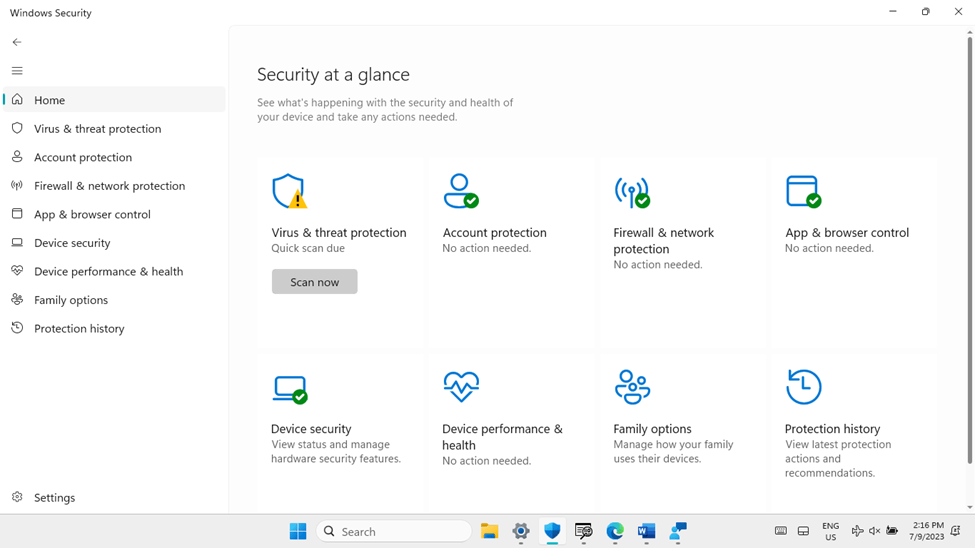Click the history clock icon on Protection history card
Image resolution: width=975 pixels, height=548 pixels.
pyautogui.click(x=803, y=386)
